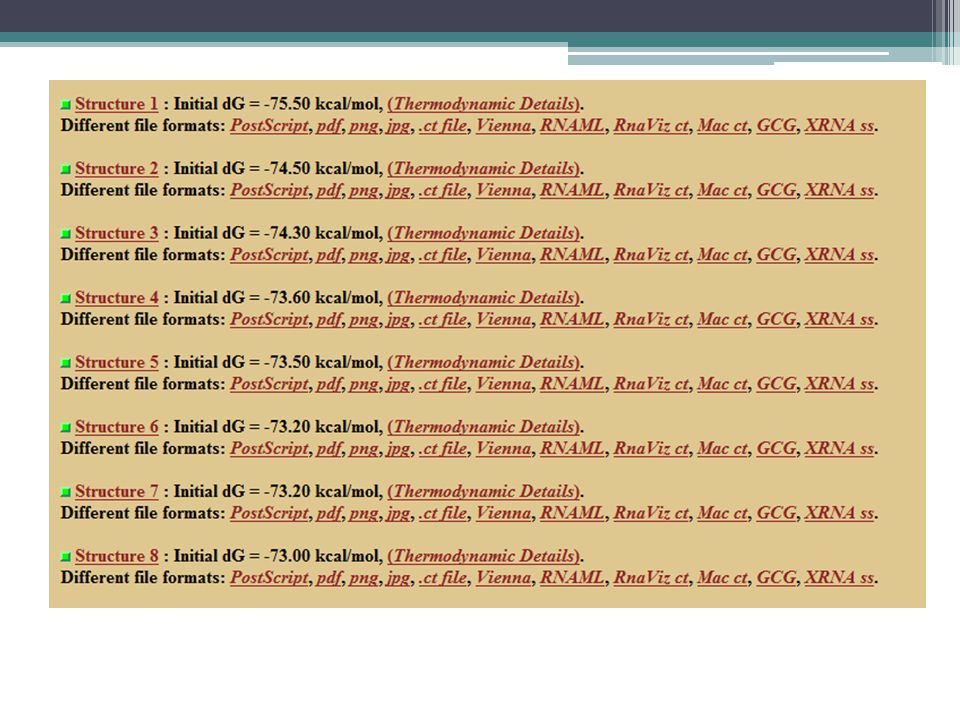960x720 pixels.
Task: Open the Structure 5 link
Action: 116,362
